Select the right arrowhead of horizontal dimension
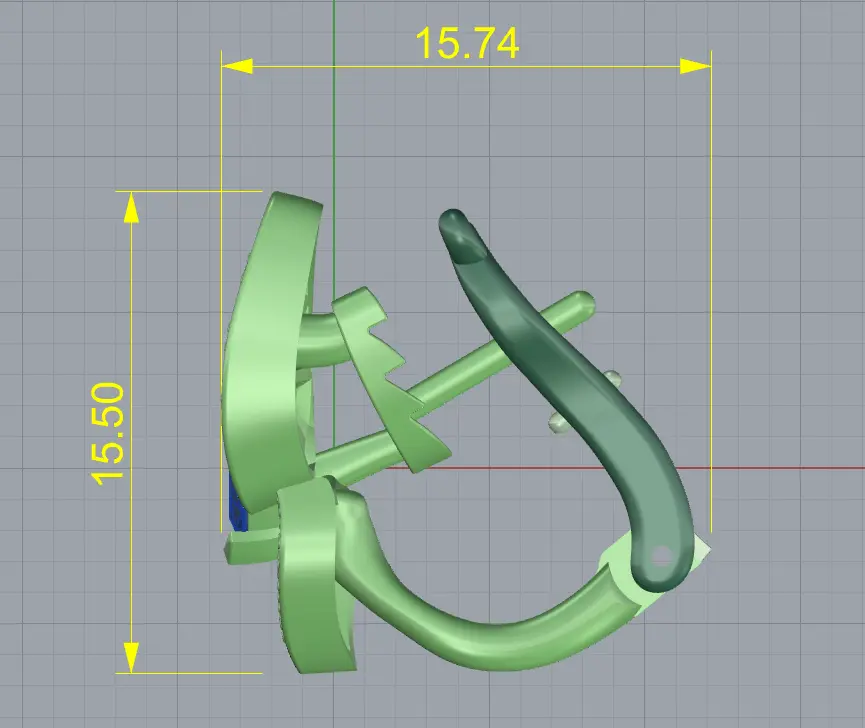This screenshot has height=728, width=865. point(696,67)
